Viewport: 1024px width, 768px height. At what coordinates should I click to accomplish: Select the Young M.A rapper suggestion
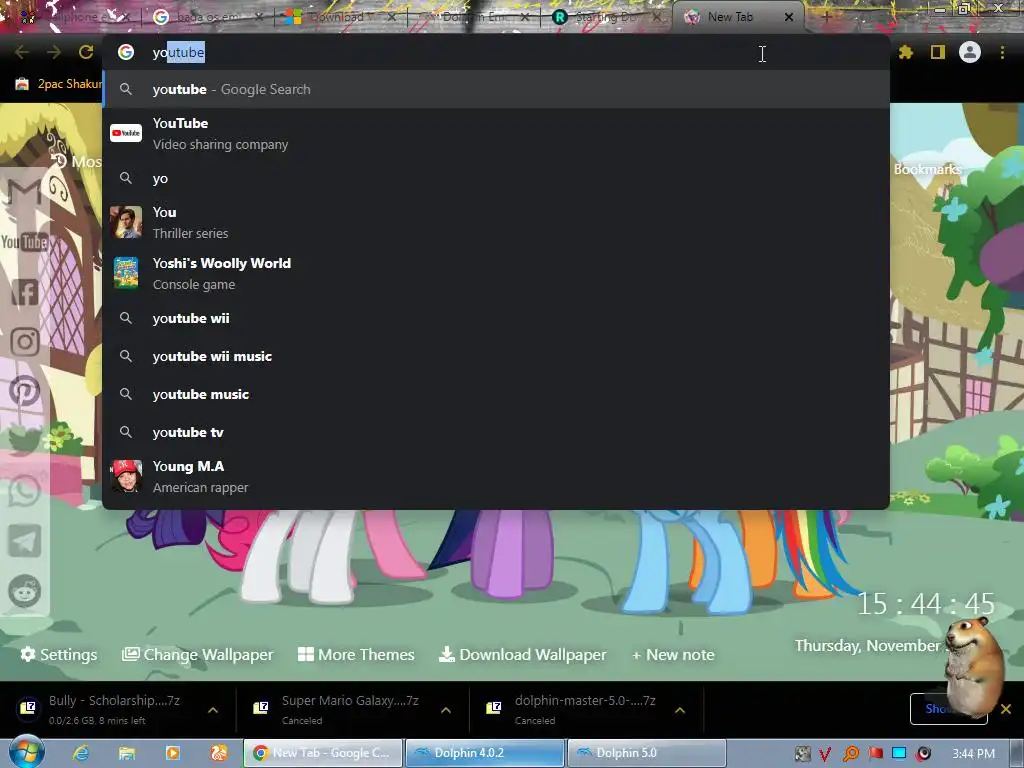coord(496,477)
